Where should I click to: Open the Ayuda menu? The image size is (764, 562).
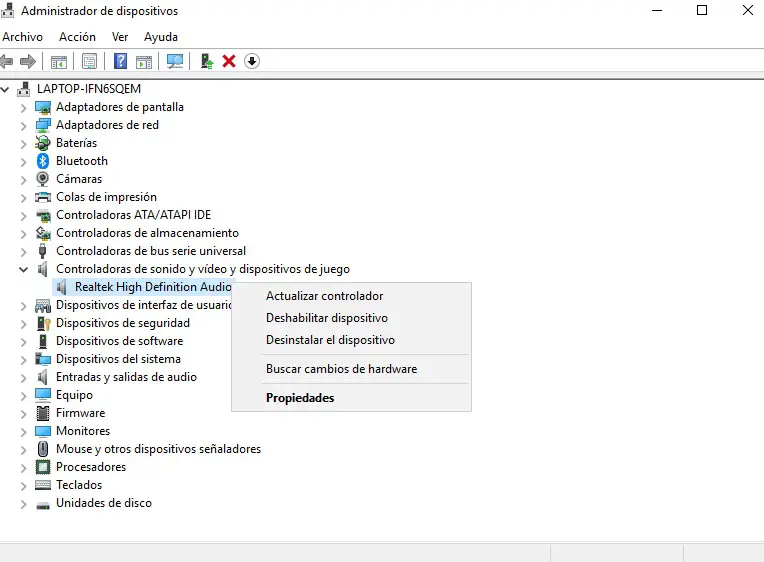coord(161,37)
